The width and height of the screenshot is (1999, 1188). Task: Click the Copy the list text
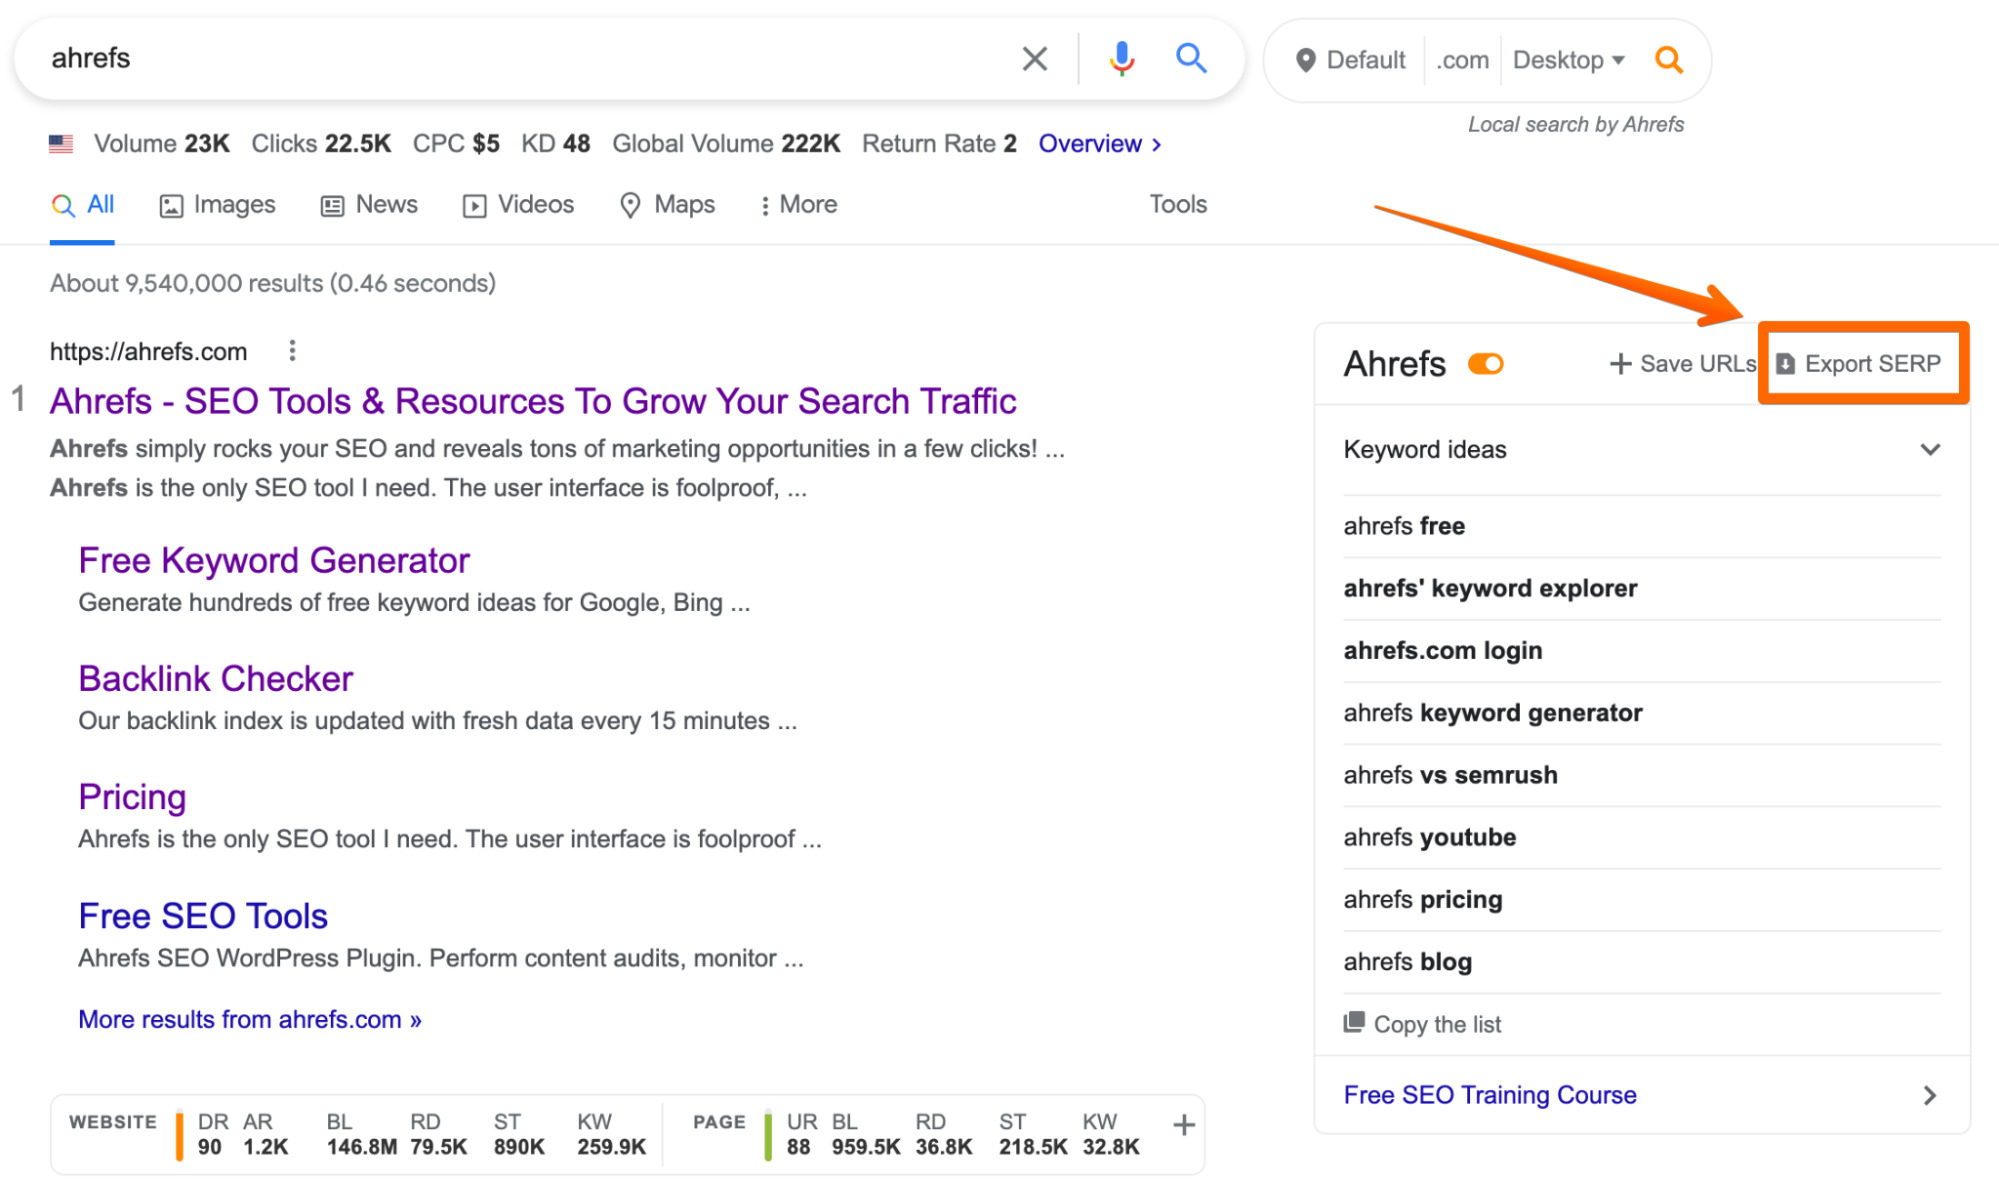click(x=1437, y=1024)
